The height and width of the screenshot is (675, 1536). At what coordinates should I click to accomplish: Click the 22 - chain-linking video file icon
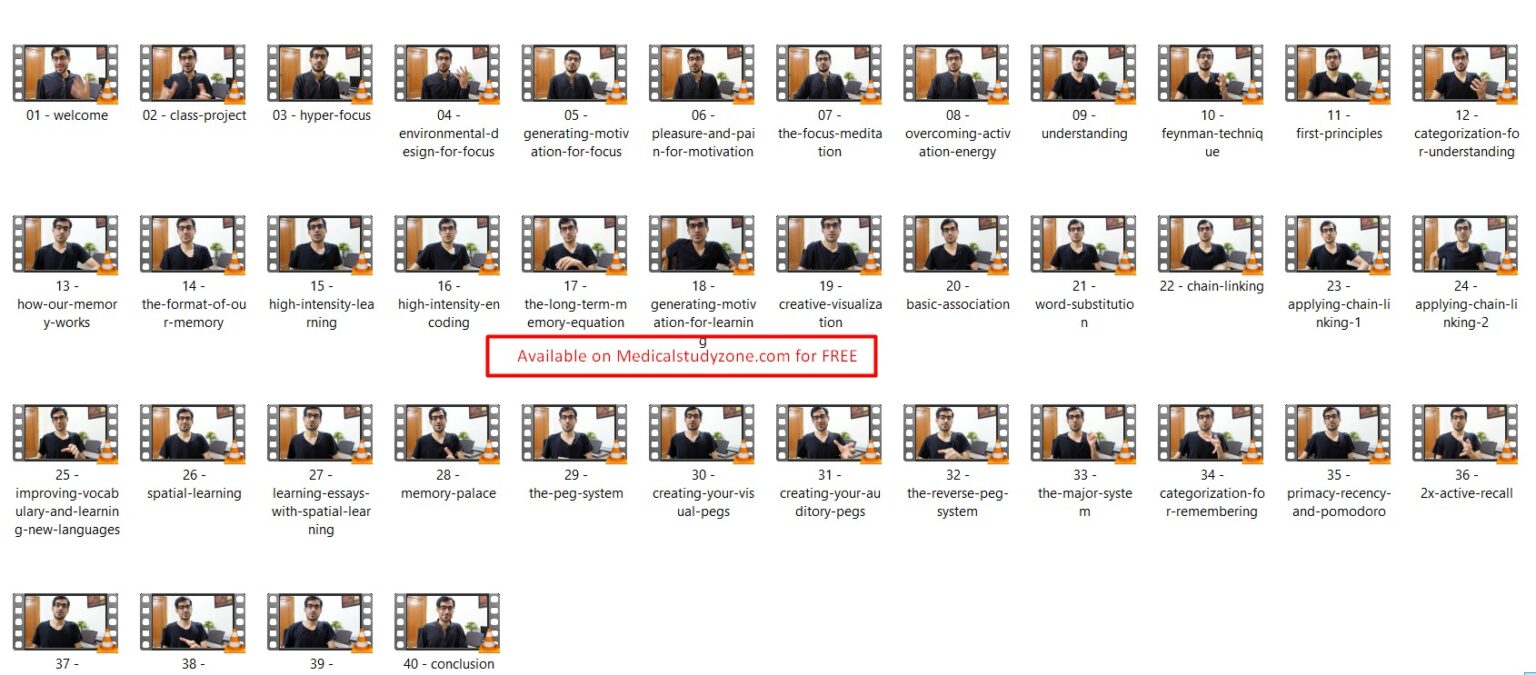point(1211,245)
